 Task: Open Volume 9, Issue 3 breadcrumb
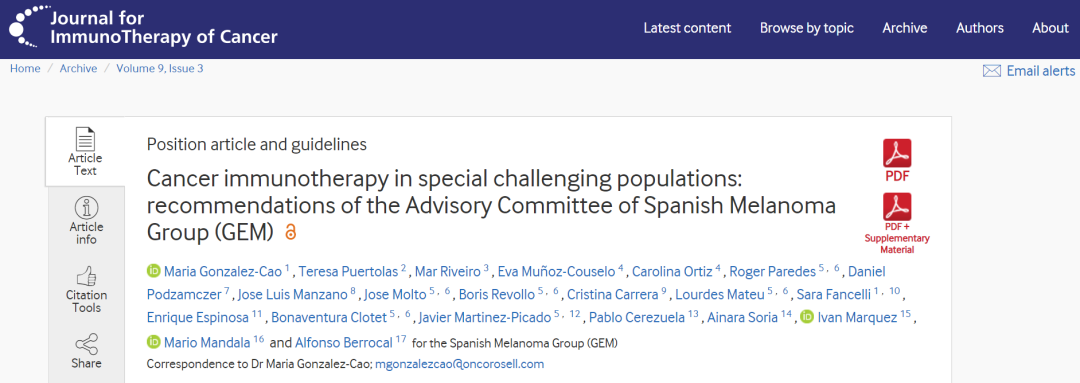[160, 68]
